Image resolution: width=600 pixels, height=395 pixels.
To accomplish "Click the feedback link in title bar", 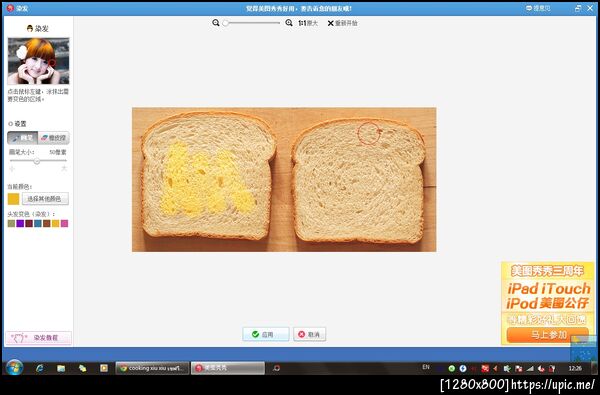I will (538, 8).
